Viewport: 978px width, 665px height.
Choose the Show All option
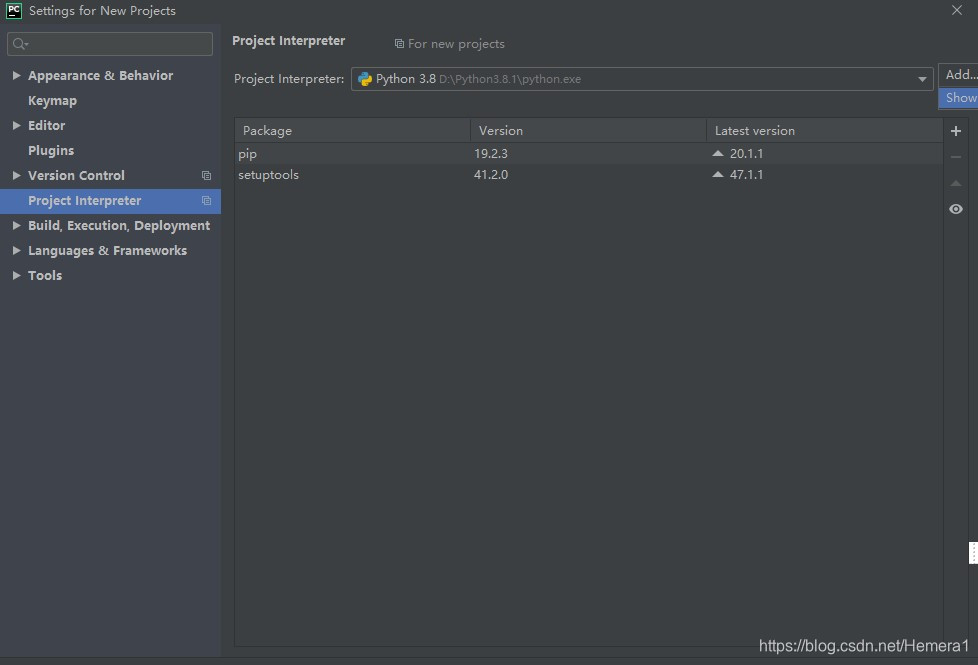959,97
